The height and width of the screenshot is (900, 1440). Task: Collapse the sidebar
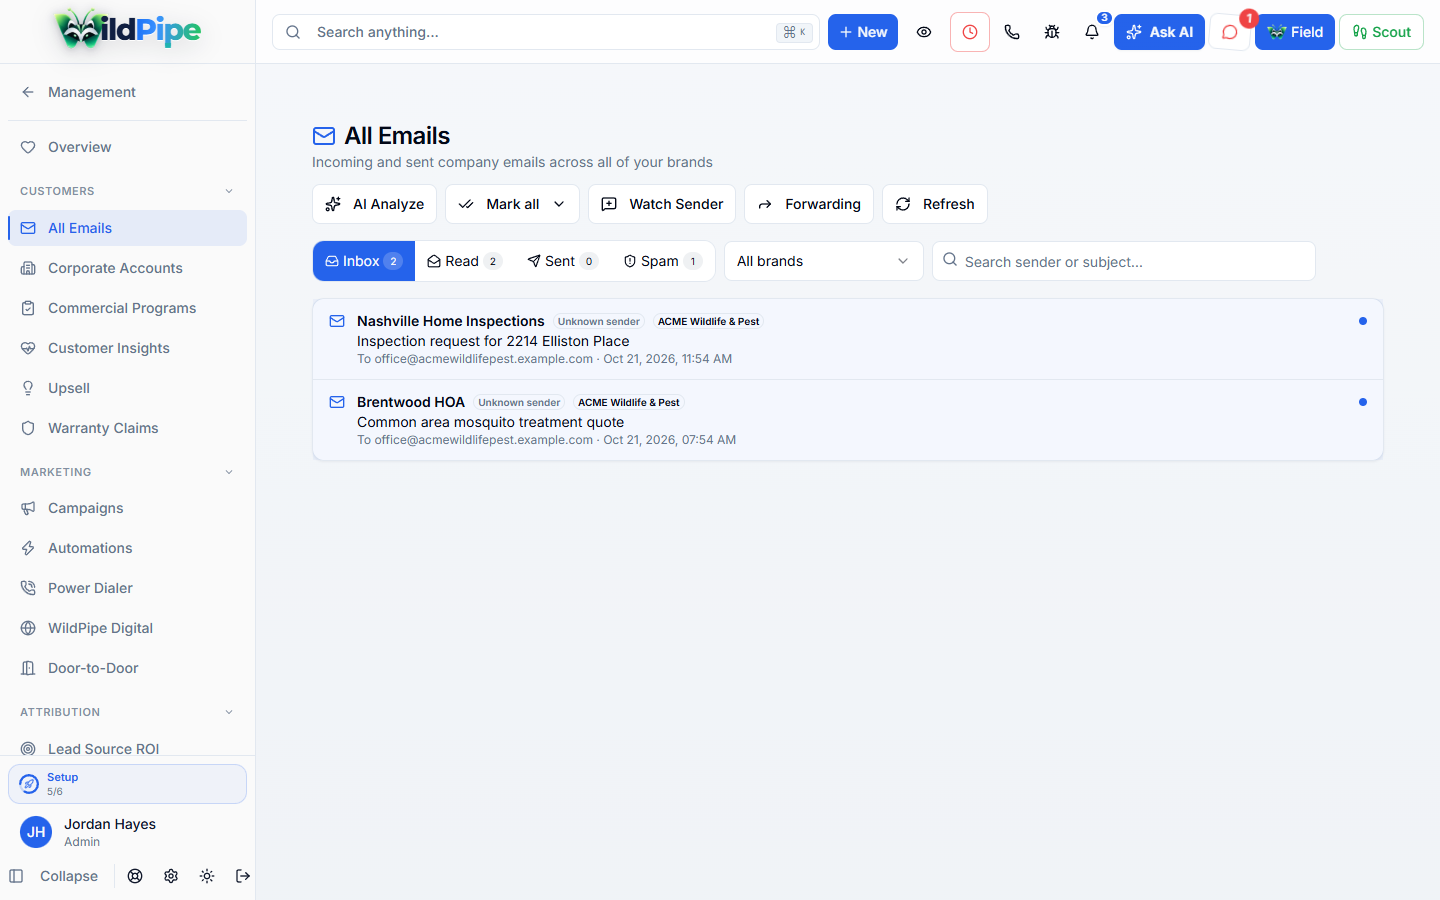[55, 876]
